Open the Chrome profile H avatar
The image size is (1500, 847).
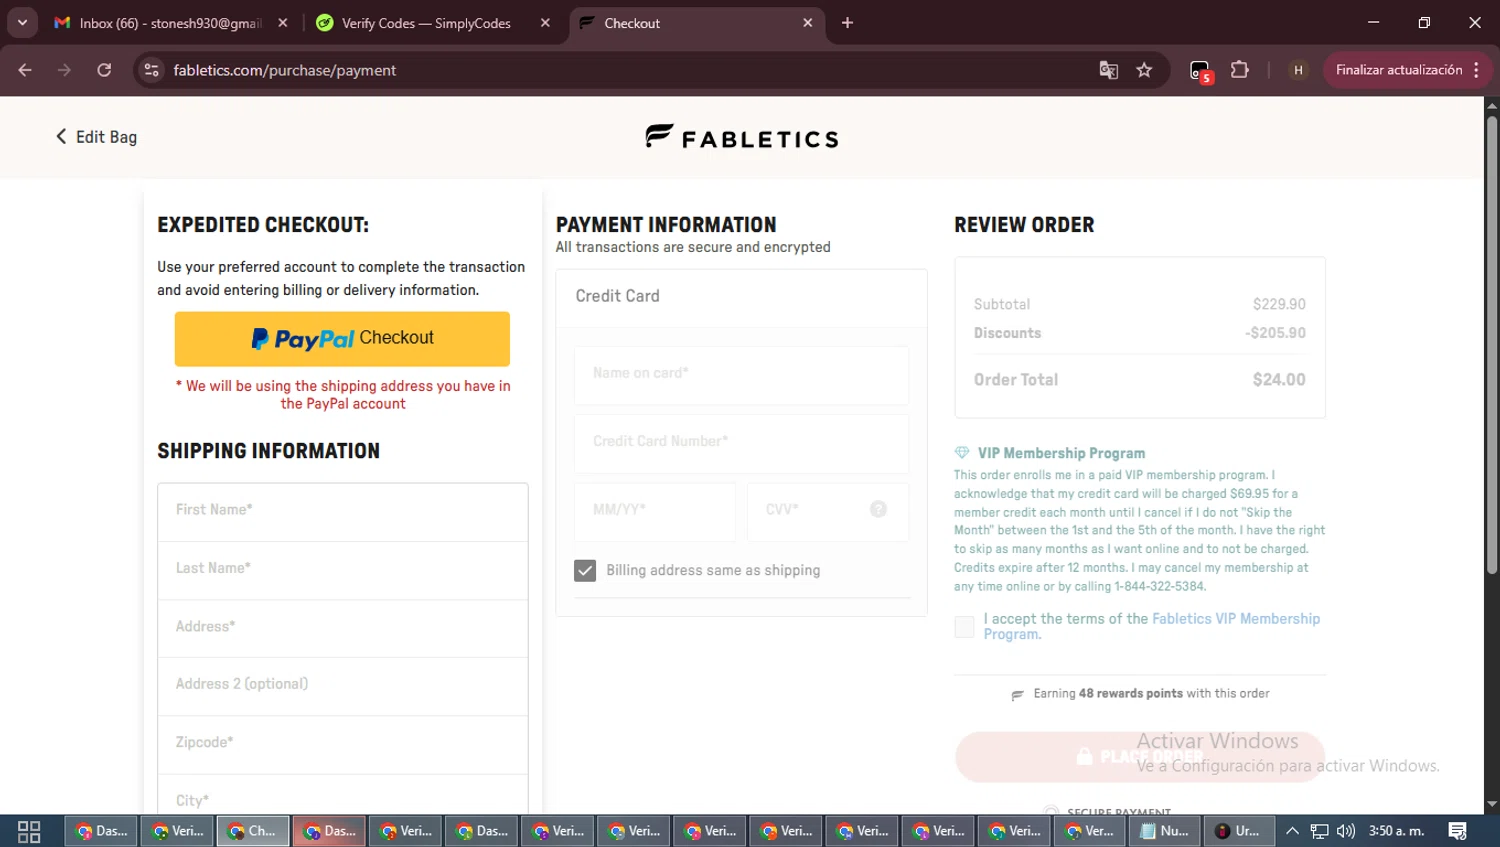pyautogui.click(x=1298, y=70)
